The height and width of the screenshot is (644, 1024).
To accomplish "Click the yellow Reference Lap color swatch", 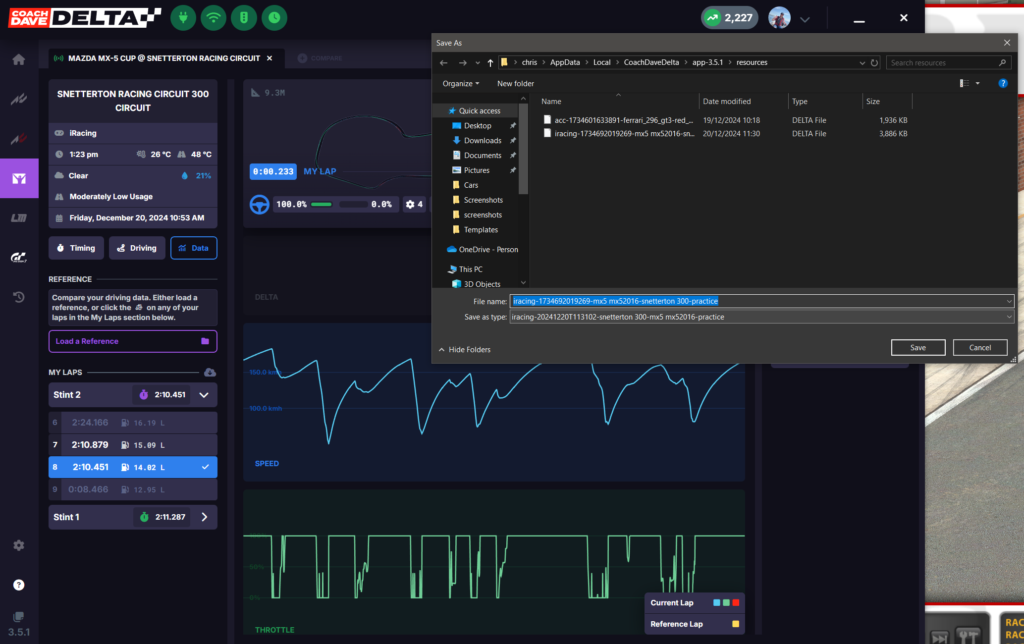I will [x=736, y=624].
